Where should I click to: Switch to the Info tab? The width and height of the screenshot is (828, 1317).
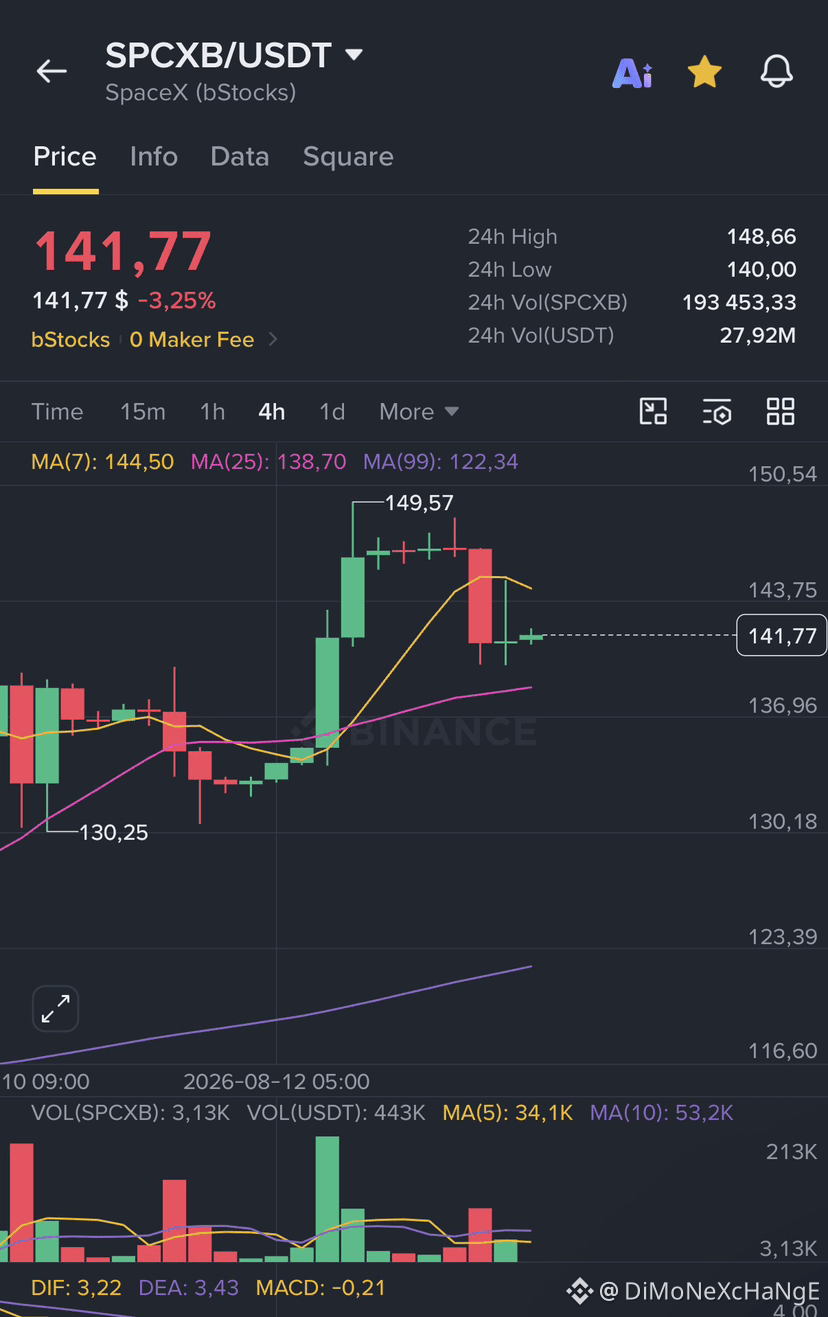154,157
